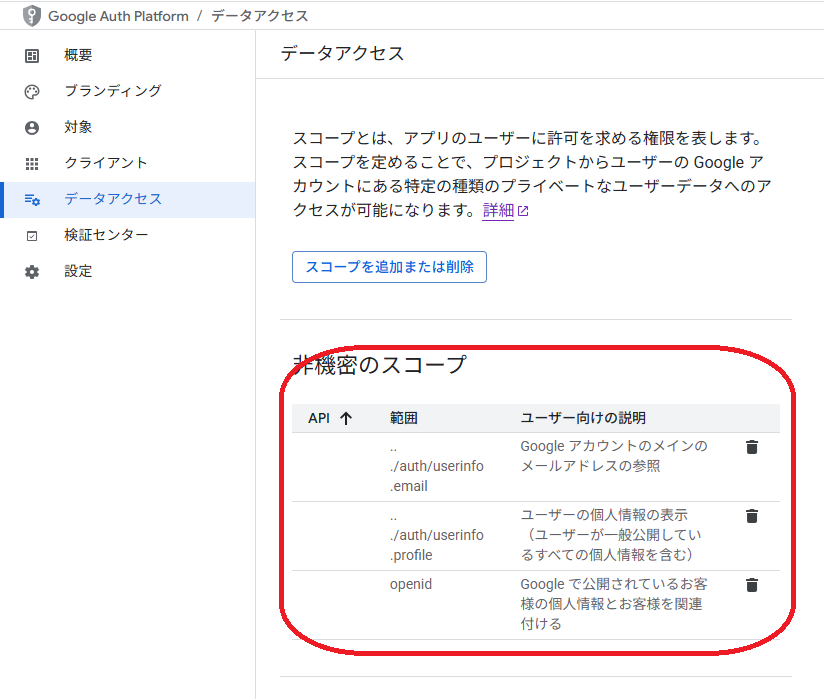
Task: Click Google Auth Platform breadcrumb text
Action: click(x=118, y=16)
